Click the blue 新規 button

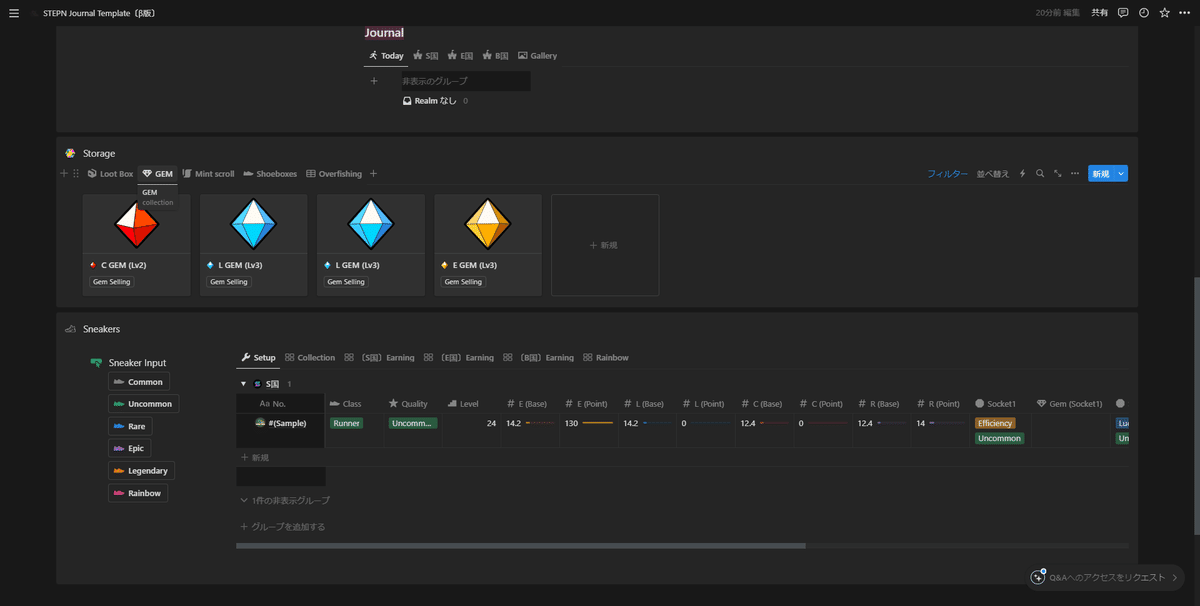(1101, 174)
